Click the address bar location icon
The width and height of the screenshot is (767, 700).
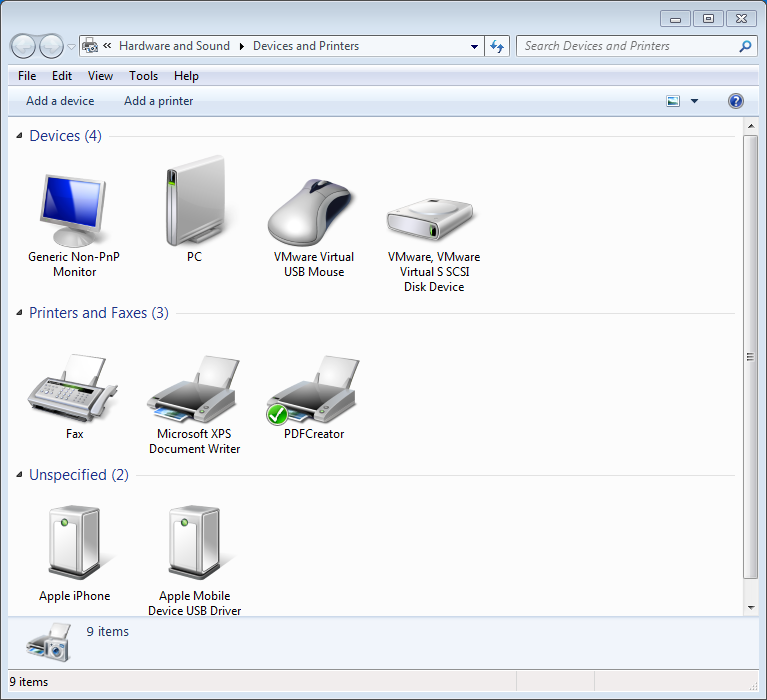click(x=90, y=46)
